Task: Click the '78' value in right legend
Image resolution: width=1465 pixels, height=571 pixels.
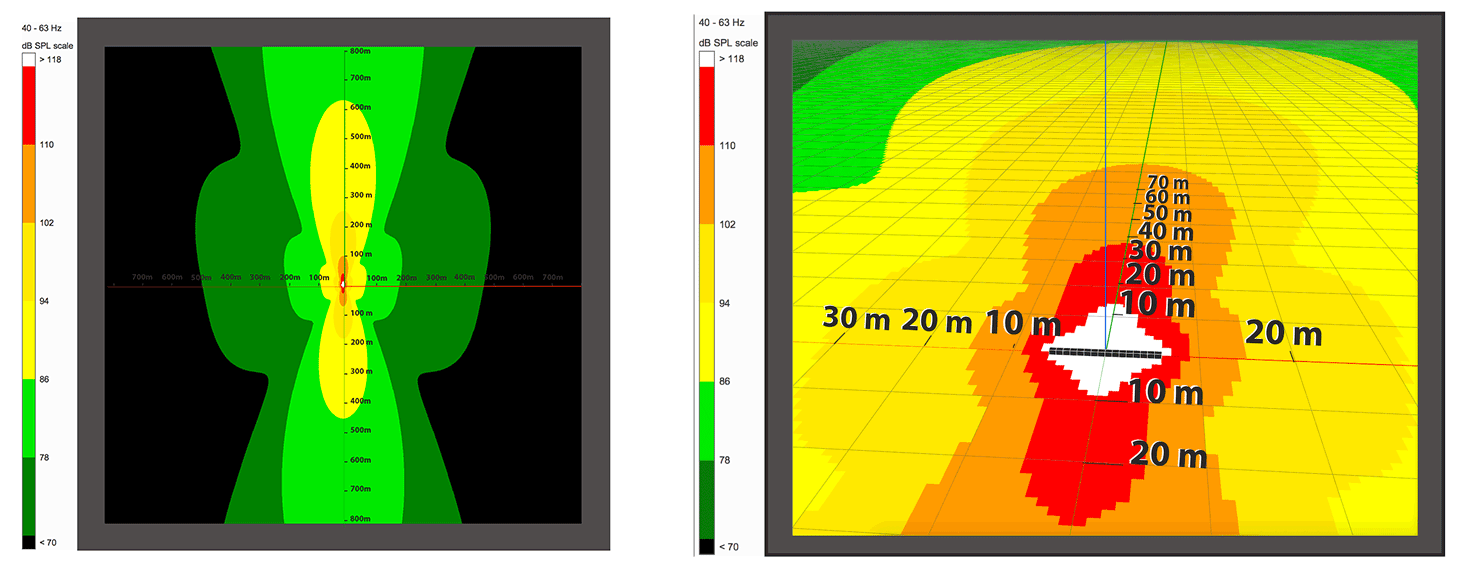Action: pos(723,459)
